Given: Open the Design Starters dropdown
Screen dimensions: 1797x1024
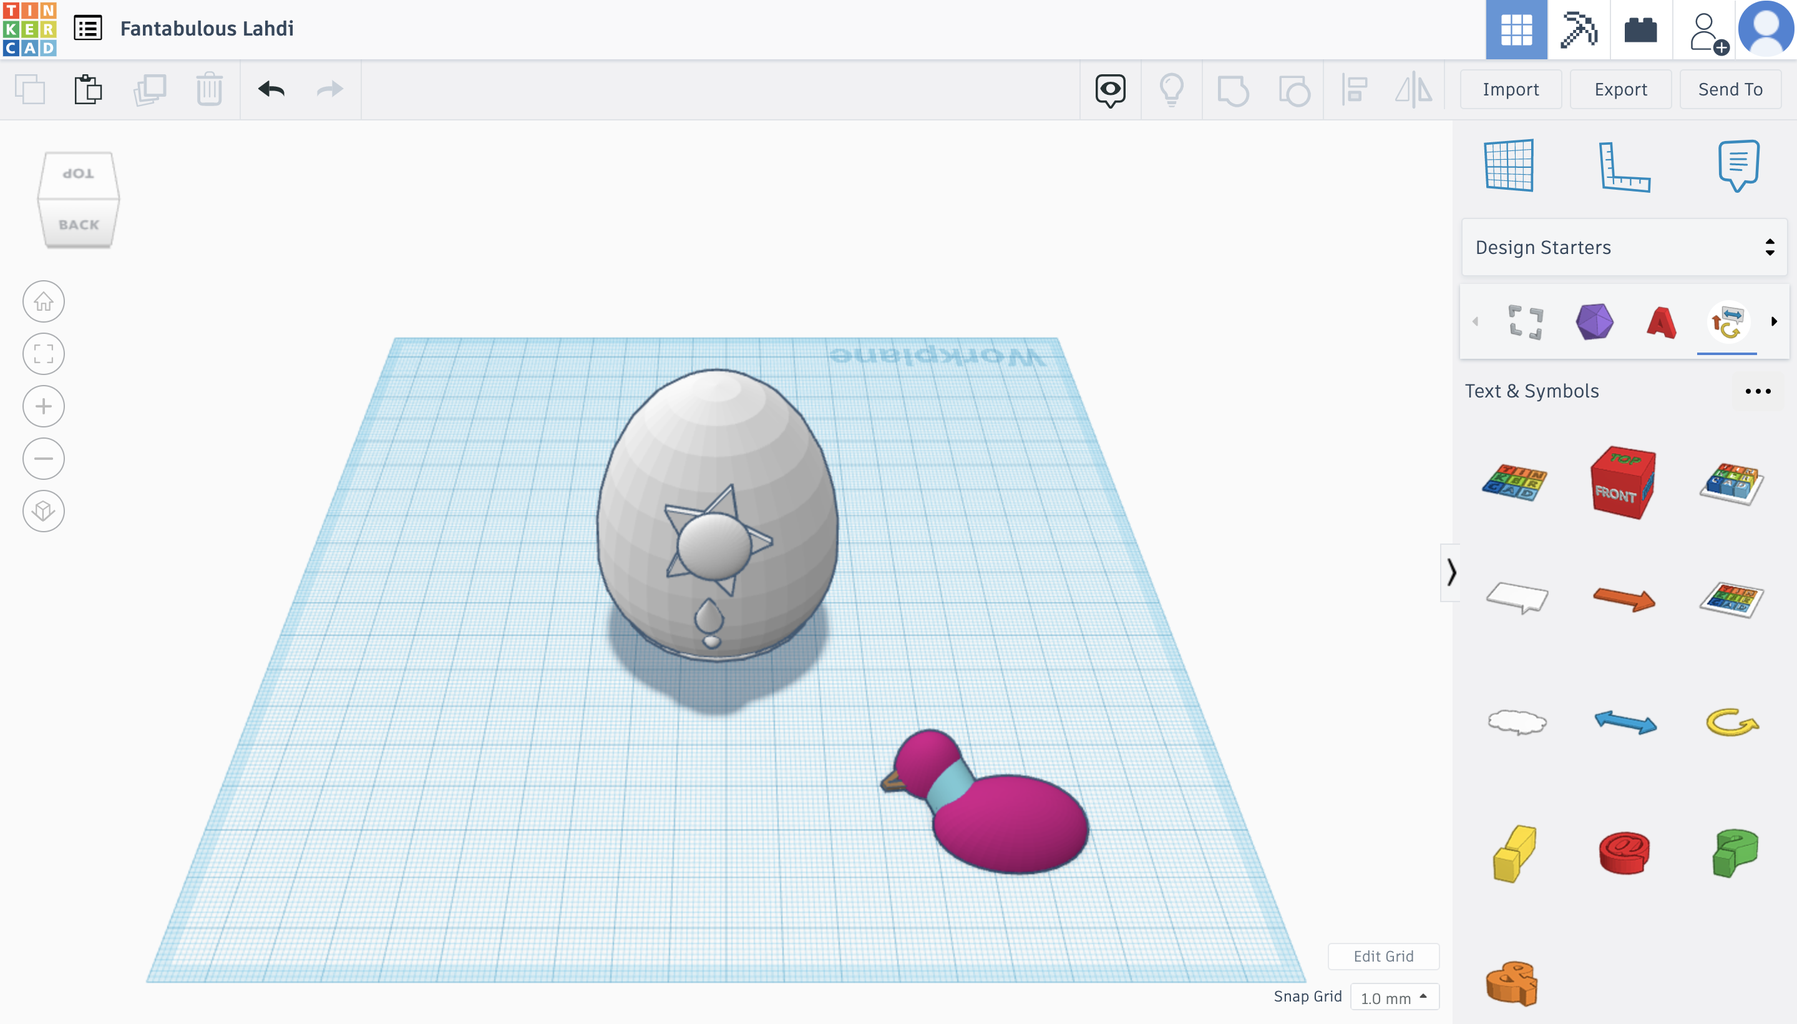Looking at the screenshot, I should coord(1622,247).
